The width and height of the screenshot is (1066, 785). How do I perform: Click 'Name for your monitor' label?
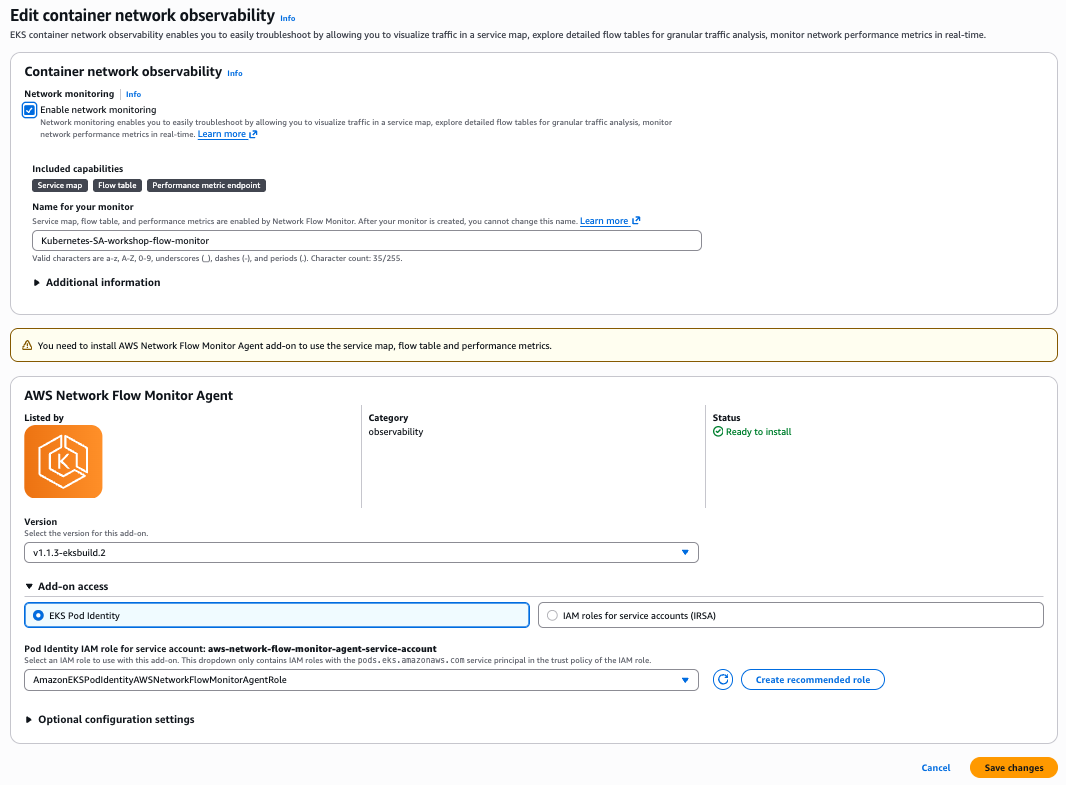tap(83, 207)
